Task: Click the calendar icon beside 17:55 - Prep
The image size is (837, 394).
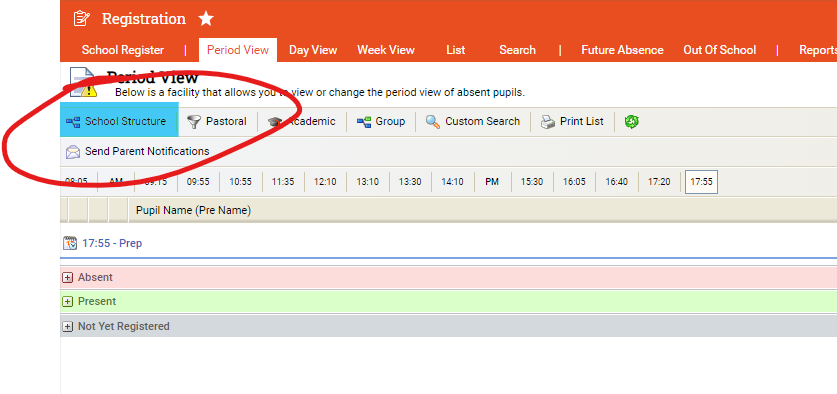Action: point(70,243)
